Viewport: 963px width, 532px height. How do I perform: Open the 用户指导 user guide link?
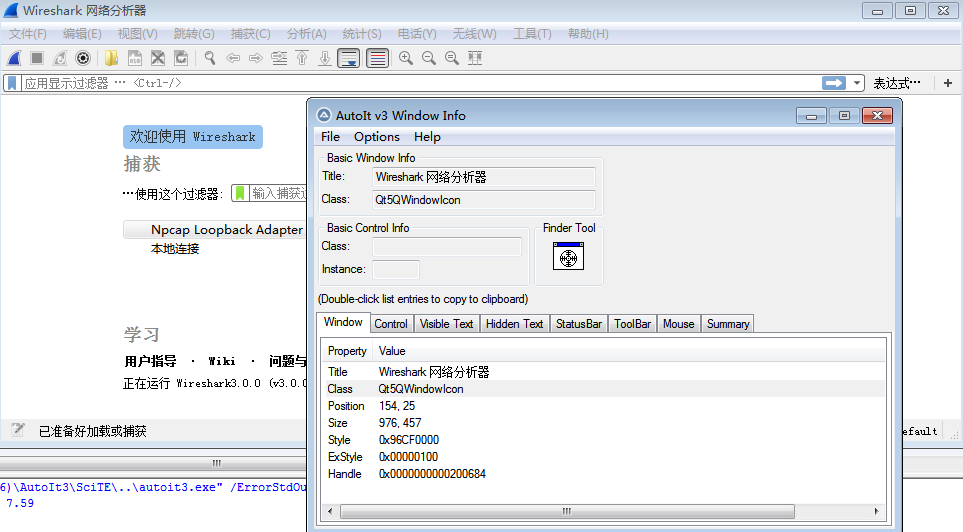coord(150,361)
